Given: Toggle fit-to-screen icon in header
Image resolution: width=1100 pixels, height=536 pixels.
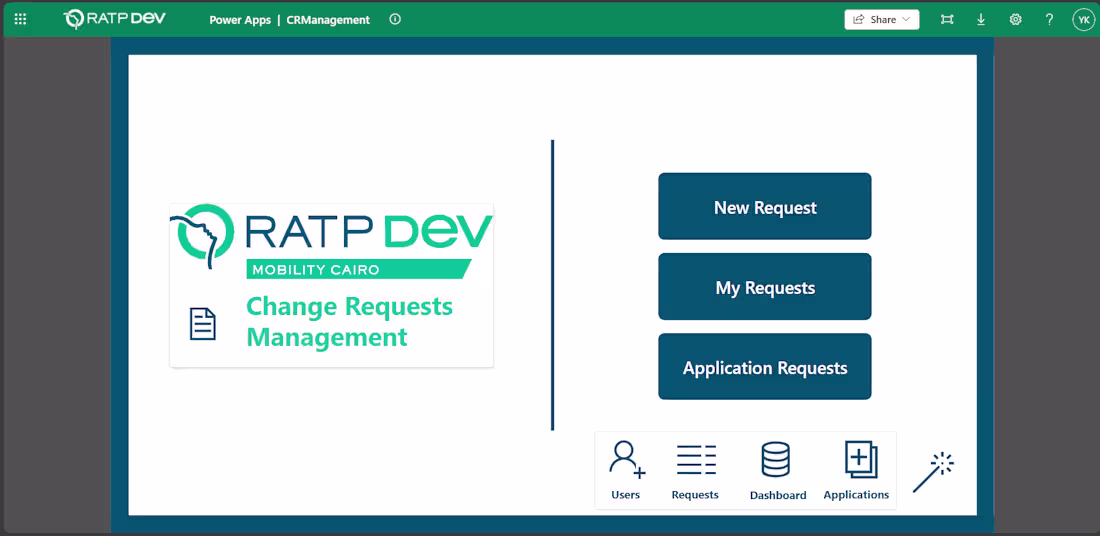Looking at the screenshot, I should tap(947, 20).
